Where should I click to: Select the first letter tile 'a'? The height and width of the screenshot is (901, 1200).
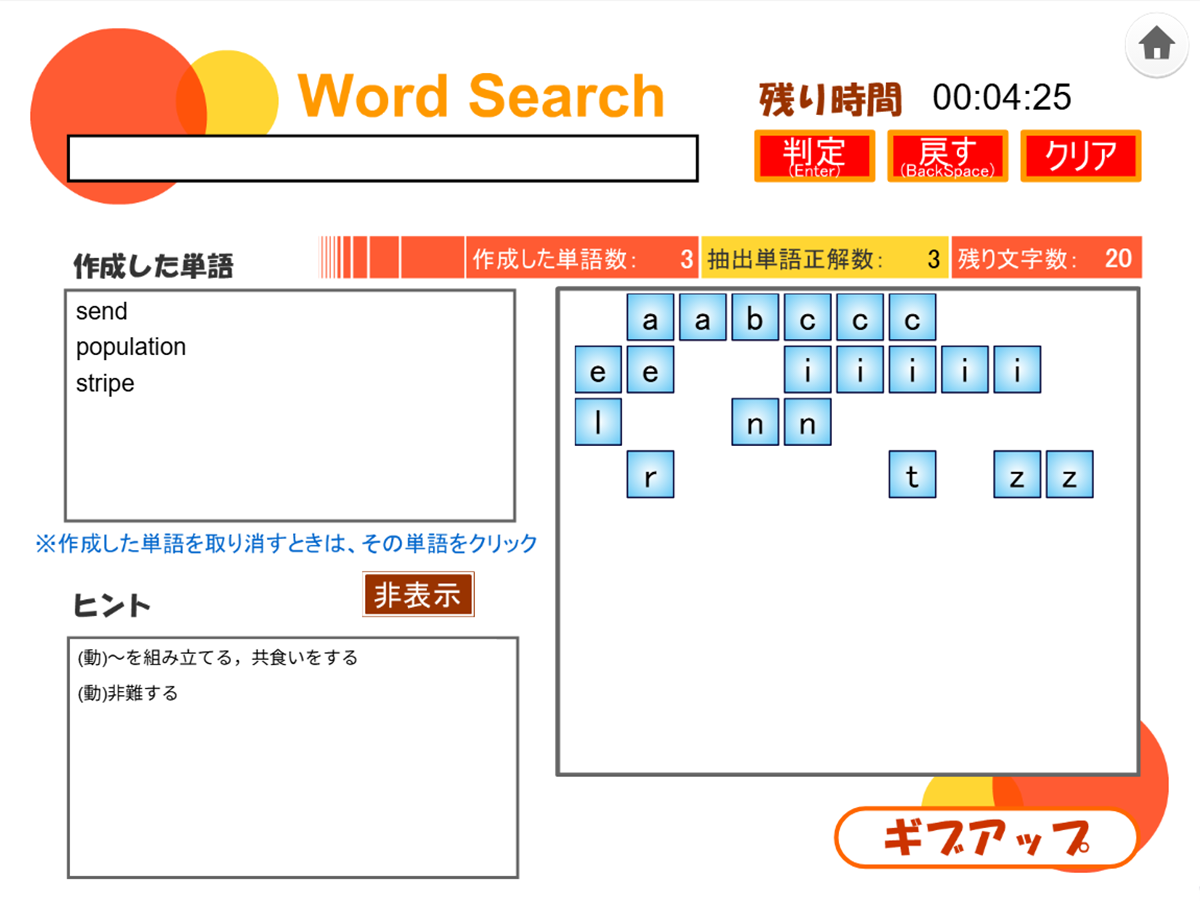(650, 317)
